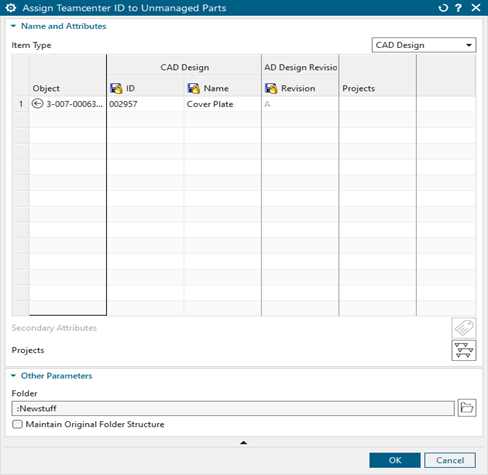Click the lock icon beside ID column
This screenshot has width=488, height=475.
coord(116,88)
